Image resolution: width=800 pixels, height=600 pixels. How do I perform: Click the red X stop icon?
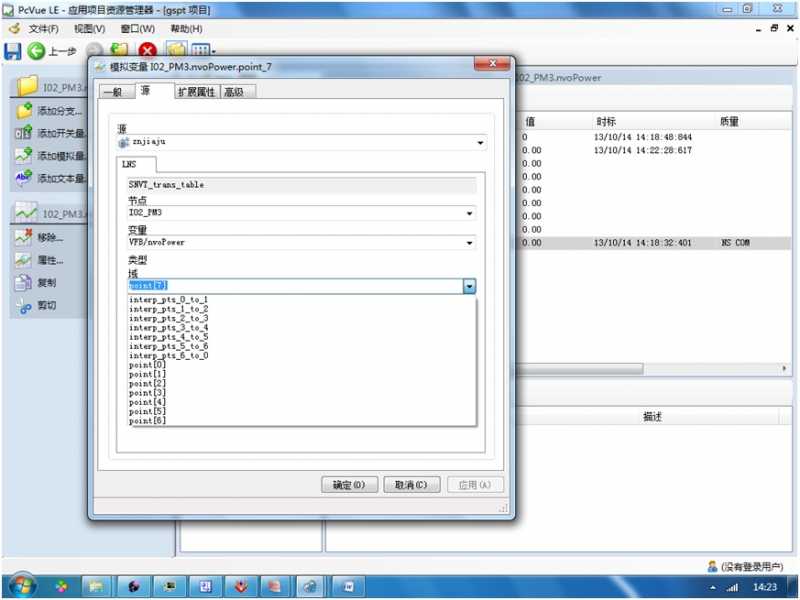pyautogui.click(x=147, y=51)
